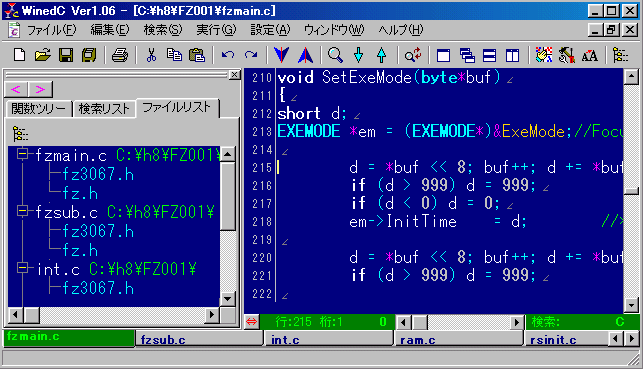Screen dimensions: 643x369
Task: Click the paint bucket color settings icon
Action: click(567, 55)
